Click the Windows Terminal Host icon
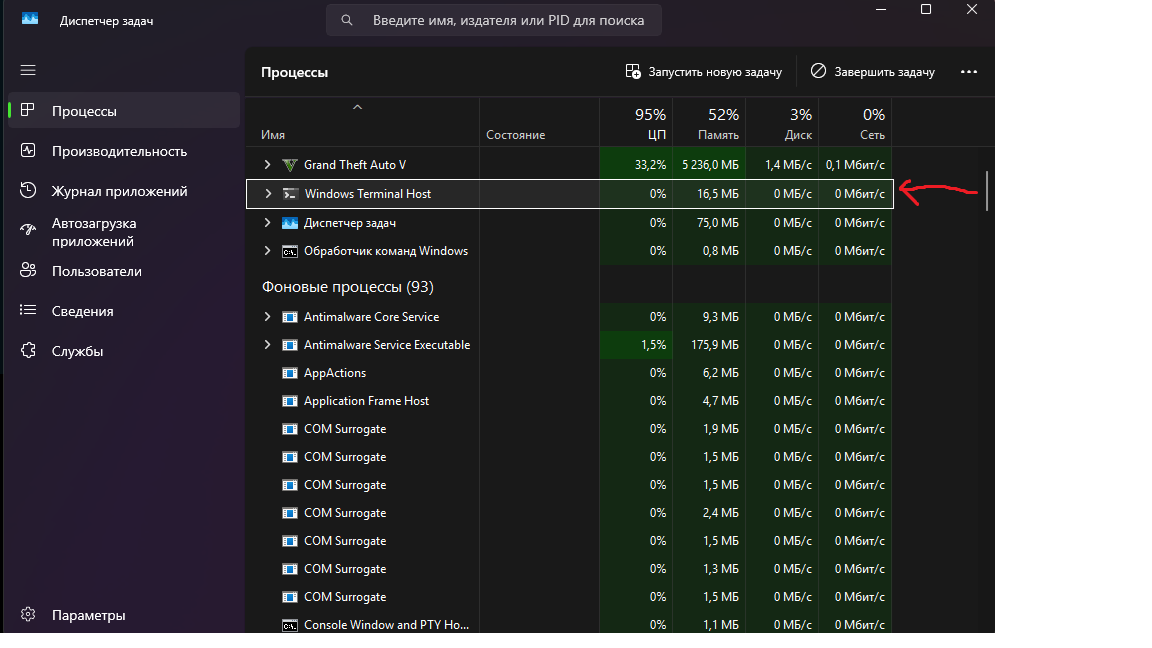This screenshot has height=648, width=1152. (x=290, y=194)
